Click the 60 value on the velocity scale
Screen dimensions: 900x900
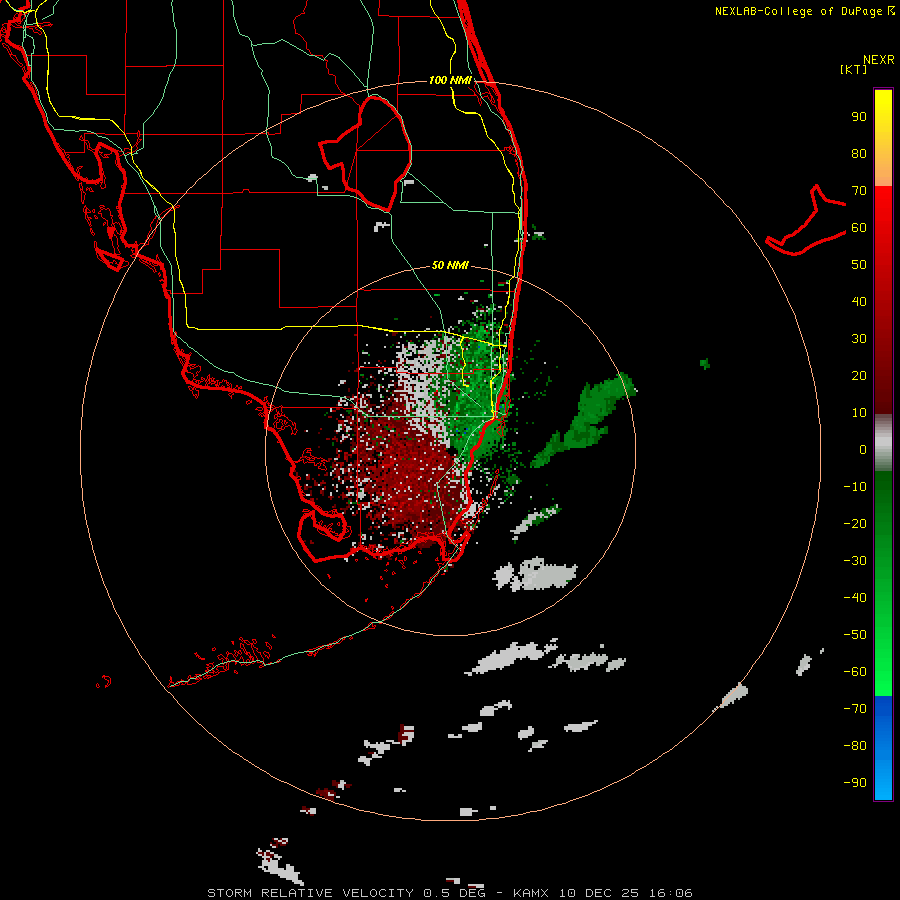[859, 228]
